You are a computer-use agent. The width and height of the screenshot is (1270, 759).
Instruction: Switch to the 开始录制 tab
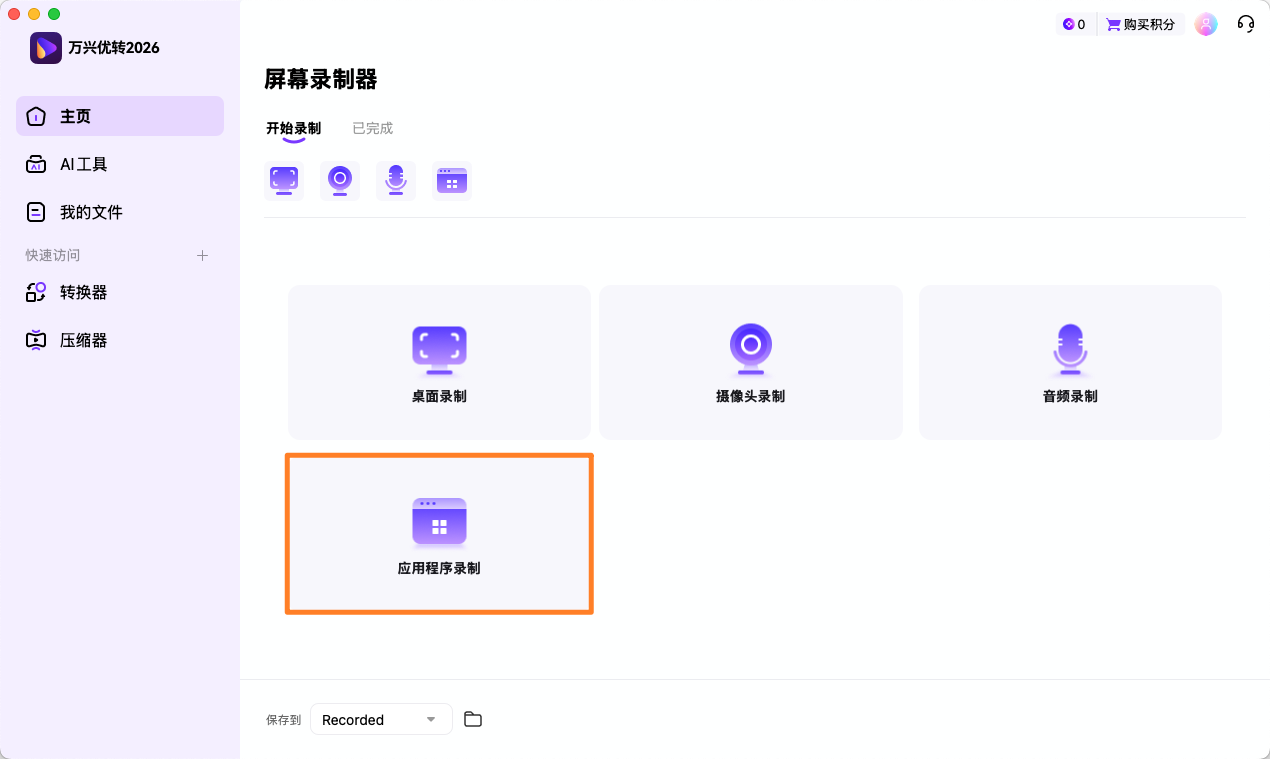[292, 128]
